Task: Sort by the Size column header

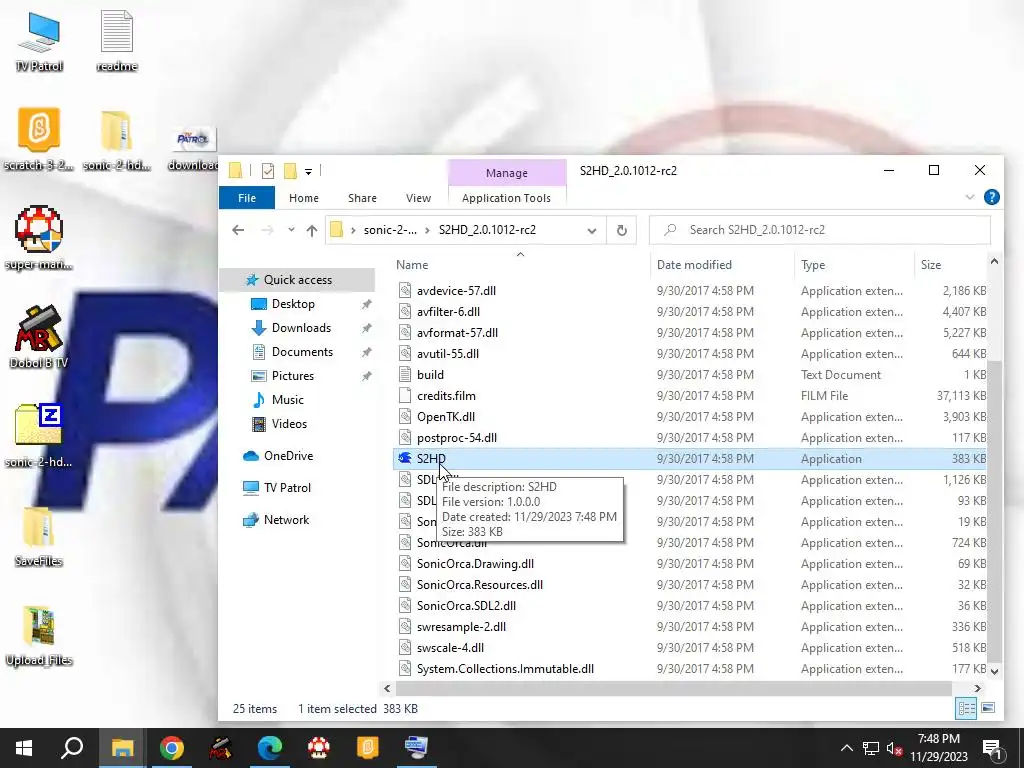Action: click(x=931, y=264)
